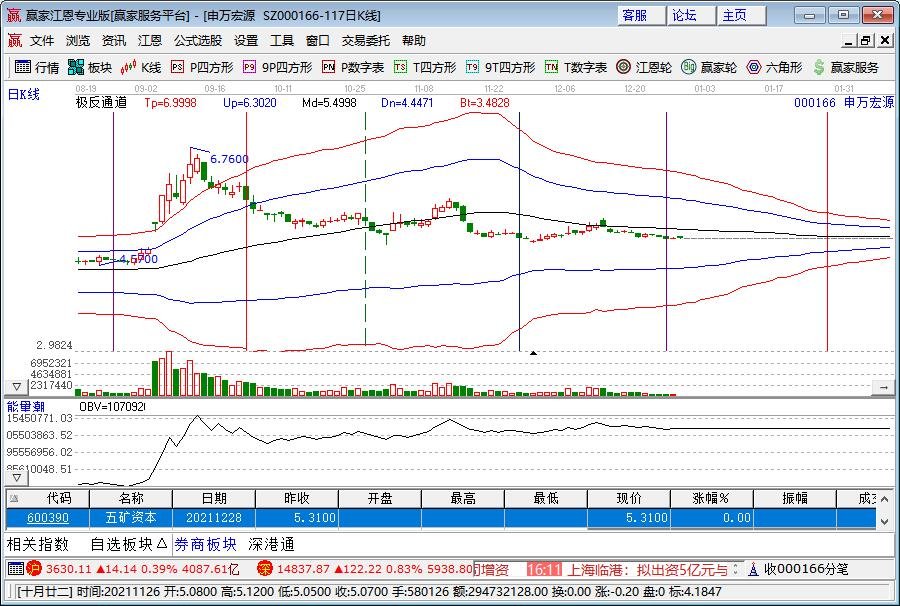900x606 pixels.
Task: Click the 深 Shenzhen index badge
Action: click(265, 569)
